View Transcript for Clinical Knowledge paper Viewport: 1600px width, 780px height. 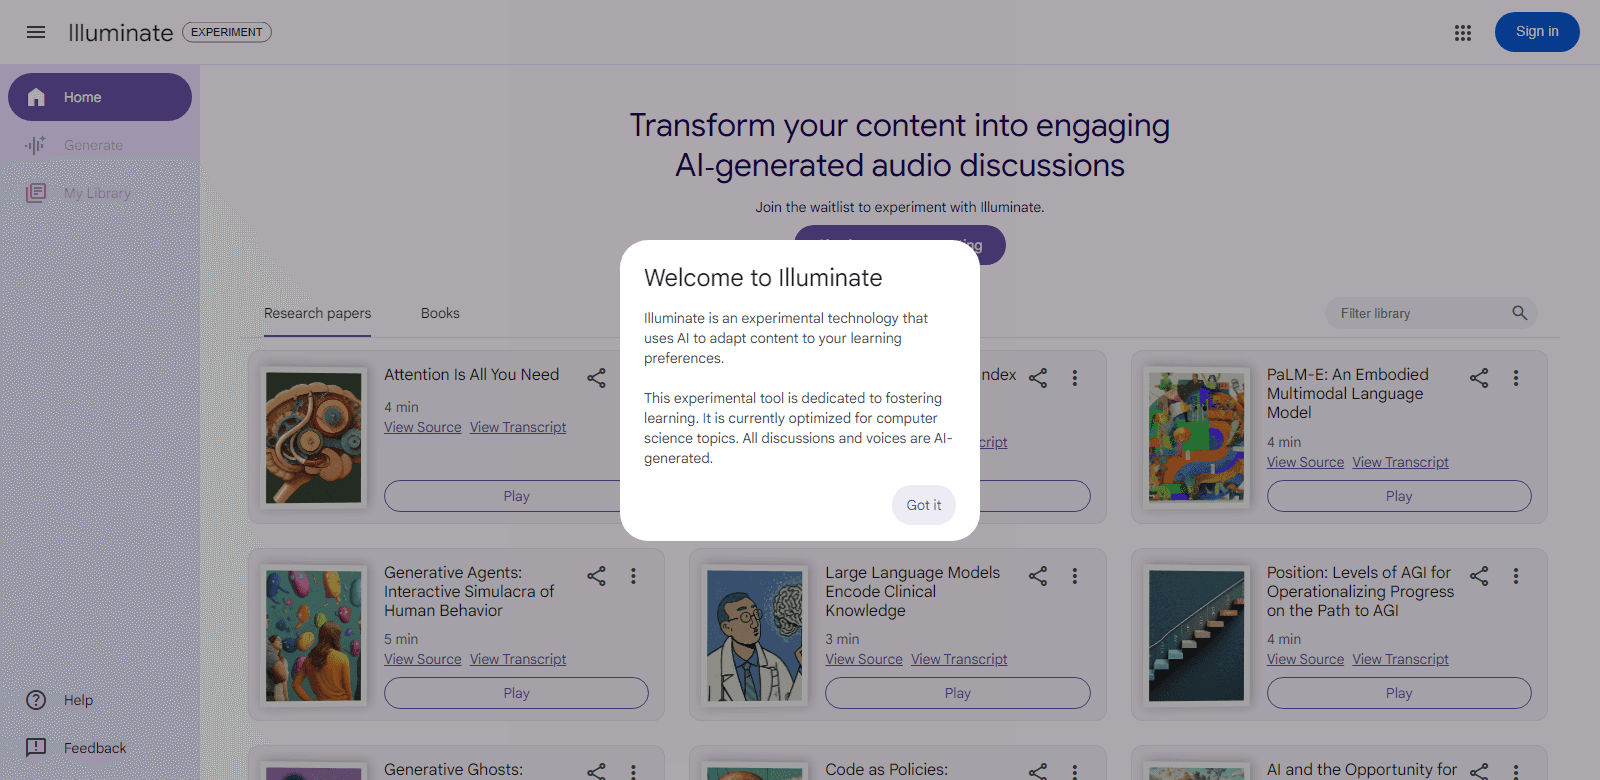point(959,659)
